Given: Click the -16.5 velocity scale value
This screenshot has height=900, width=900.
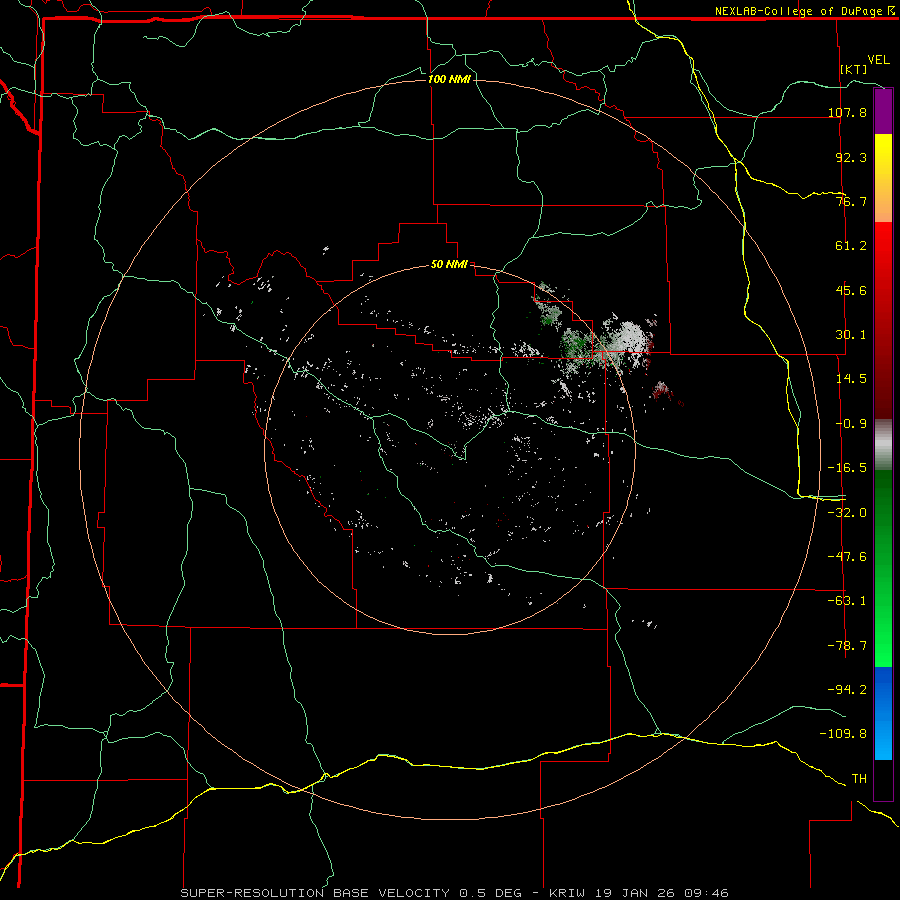Looking at the screenshot, I should click(x=847, y=468).
